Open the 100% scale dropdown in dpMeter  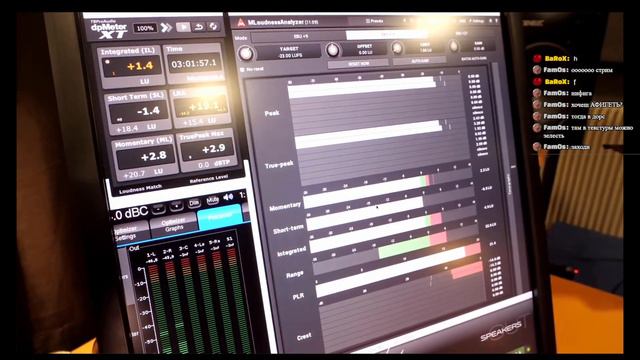pyautogui.click(x=145, y=28)
